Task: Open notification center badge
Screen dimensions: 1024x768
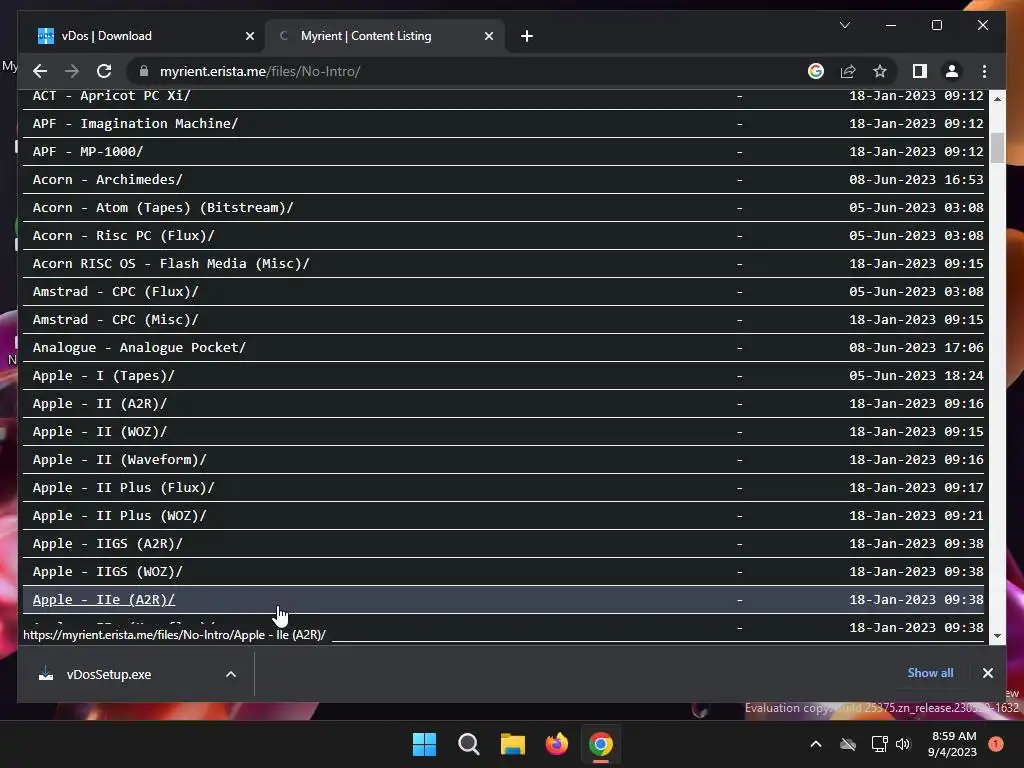Action: tap(996, 744)
